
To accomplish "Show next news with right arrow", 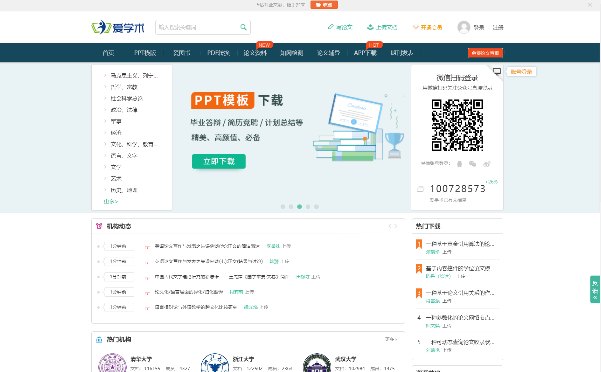I will pos(396,226).
